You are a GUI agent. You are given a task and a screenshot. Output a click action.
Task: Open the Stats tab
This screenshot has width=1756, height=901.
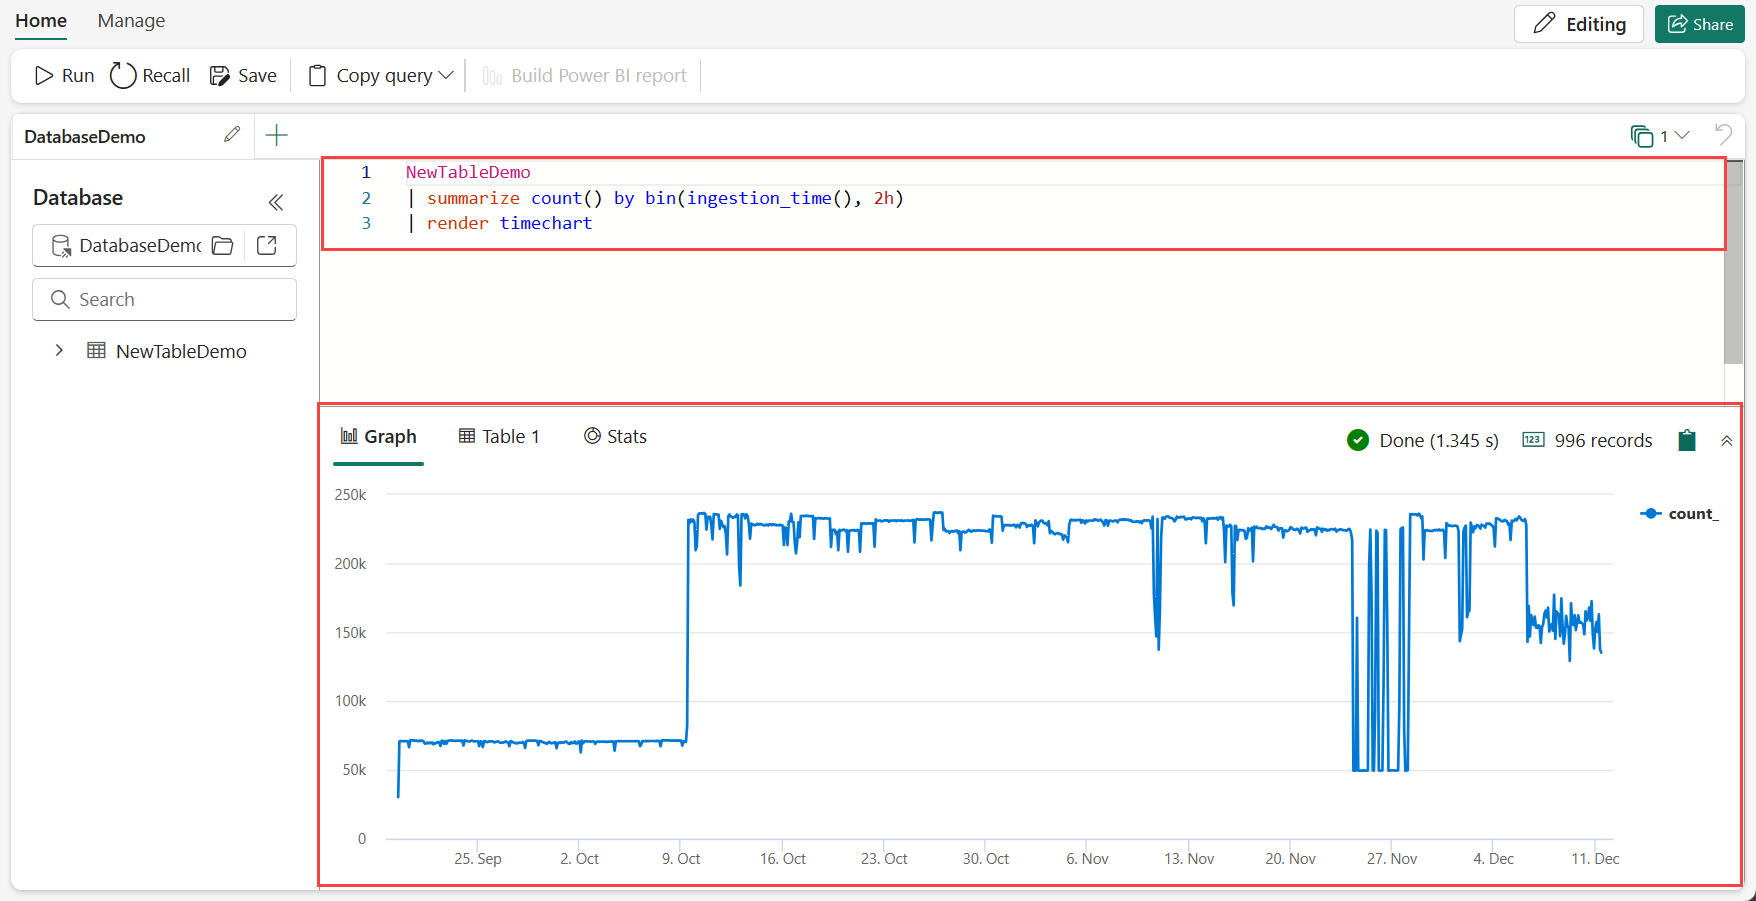pyautogui.click(x=615, y=437)
